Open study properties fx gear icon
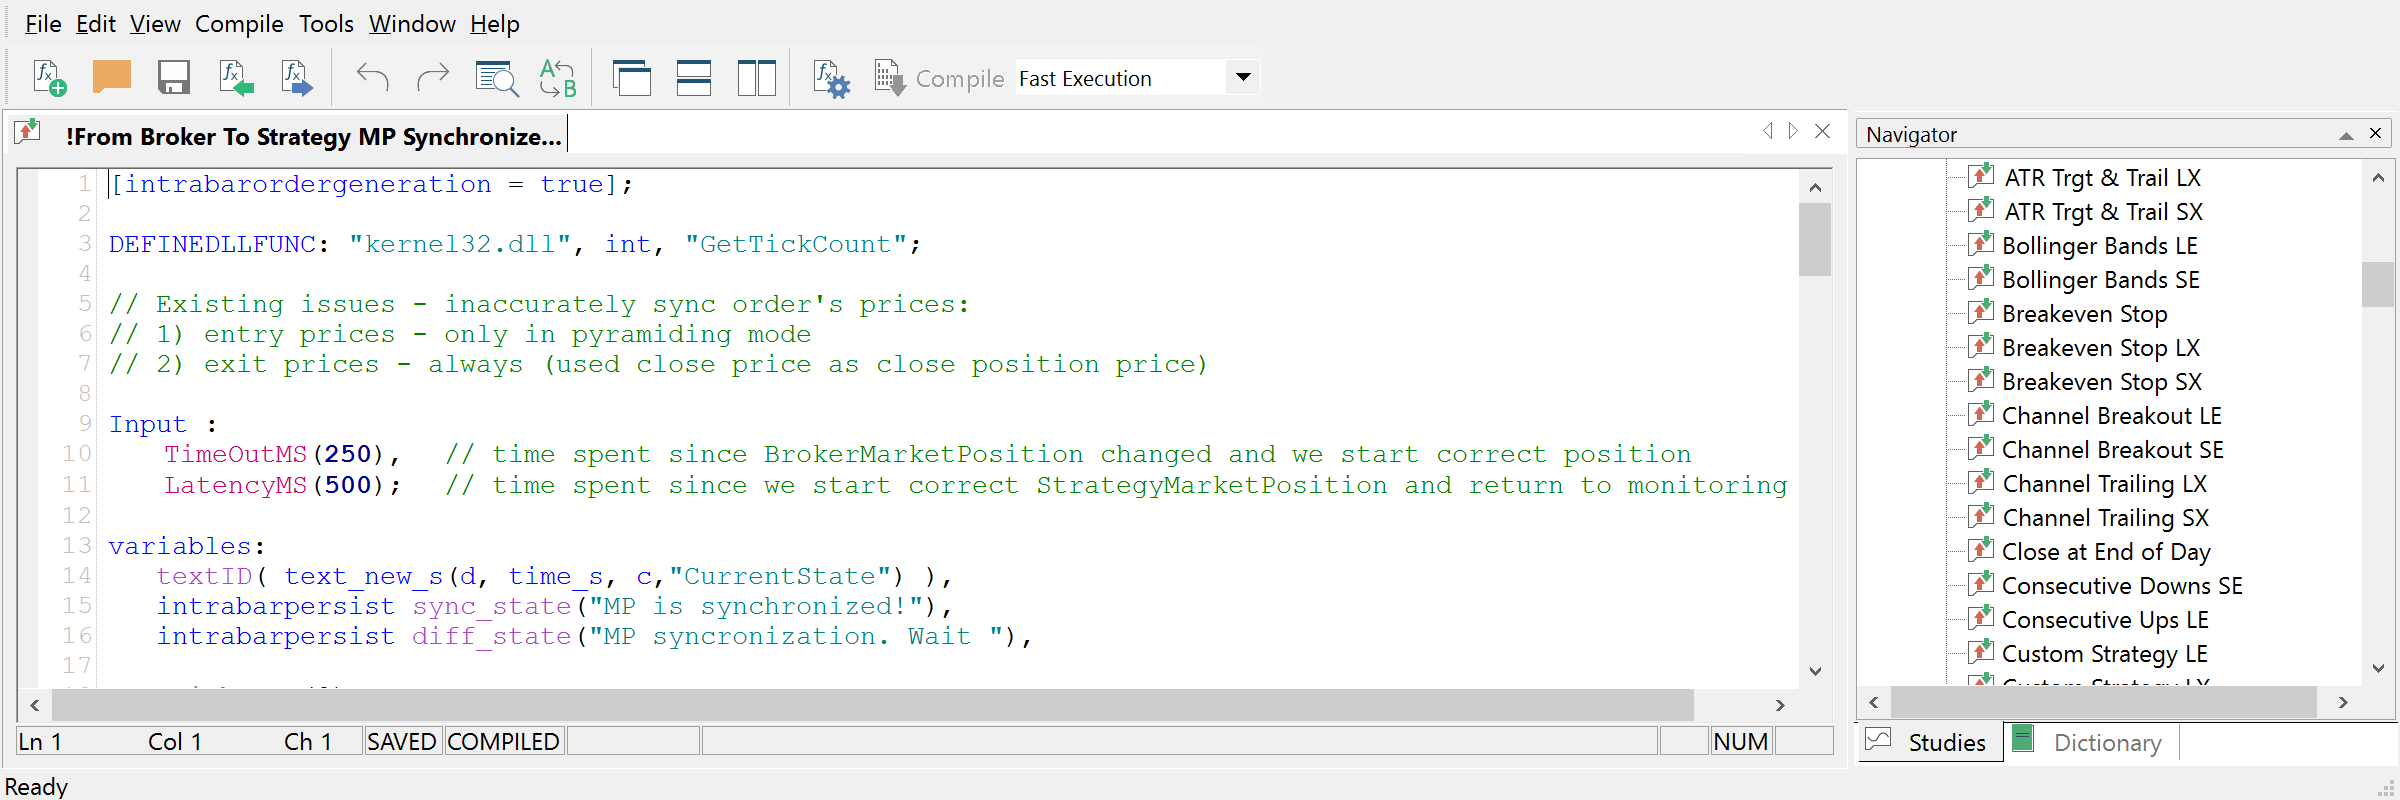 click(831, 78)
